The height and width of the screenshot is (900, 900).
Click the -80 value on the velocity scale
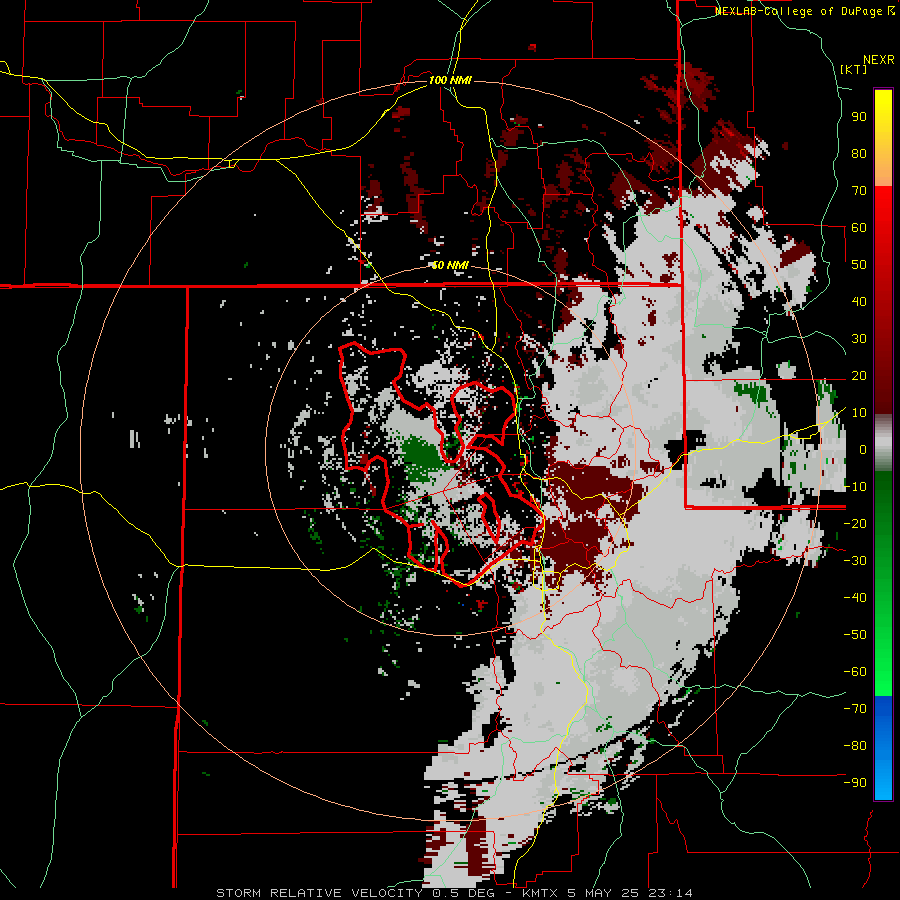point(855,746)
